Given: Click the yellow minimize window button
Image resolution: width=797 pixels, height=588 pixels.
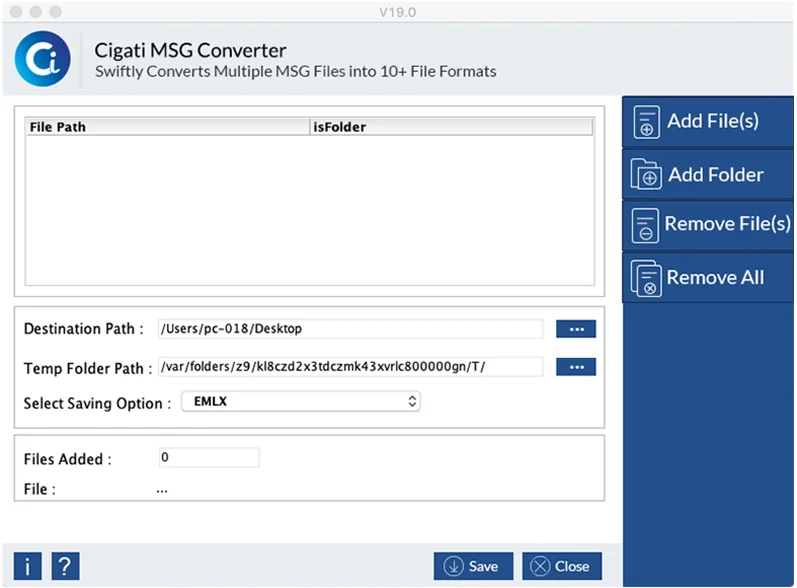Looking at the screenshot, I should click(x=36, y=12).
